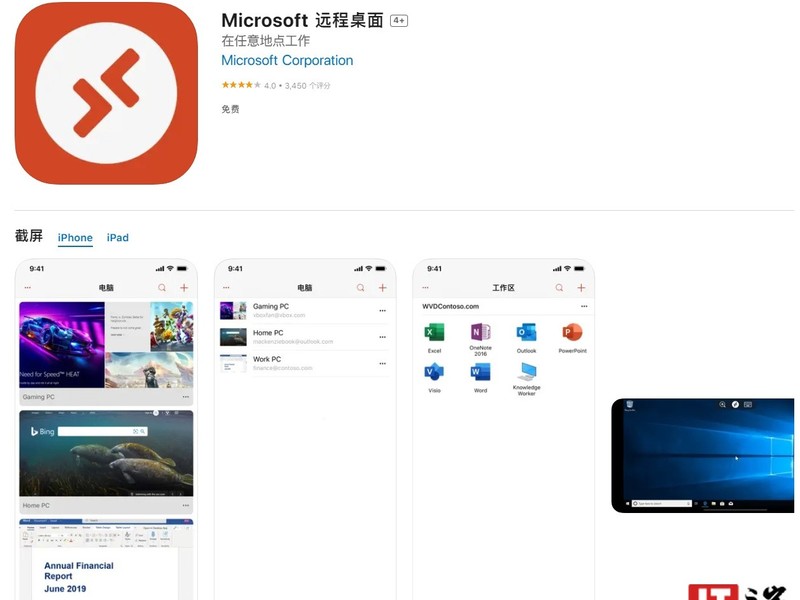
Task: Open the Gaming PC thumbnail preview
Action: 106,345
